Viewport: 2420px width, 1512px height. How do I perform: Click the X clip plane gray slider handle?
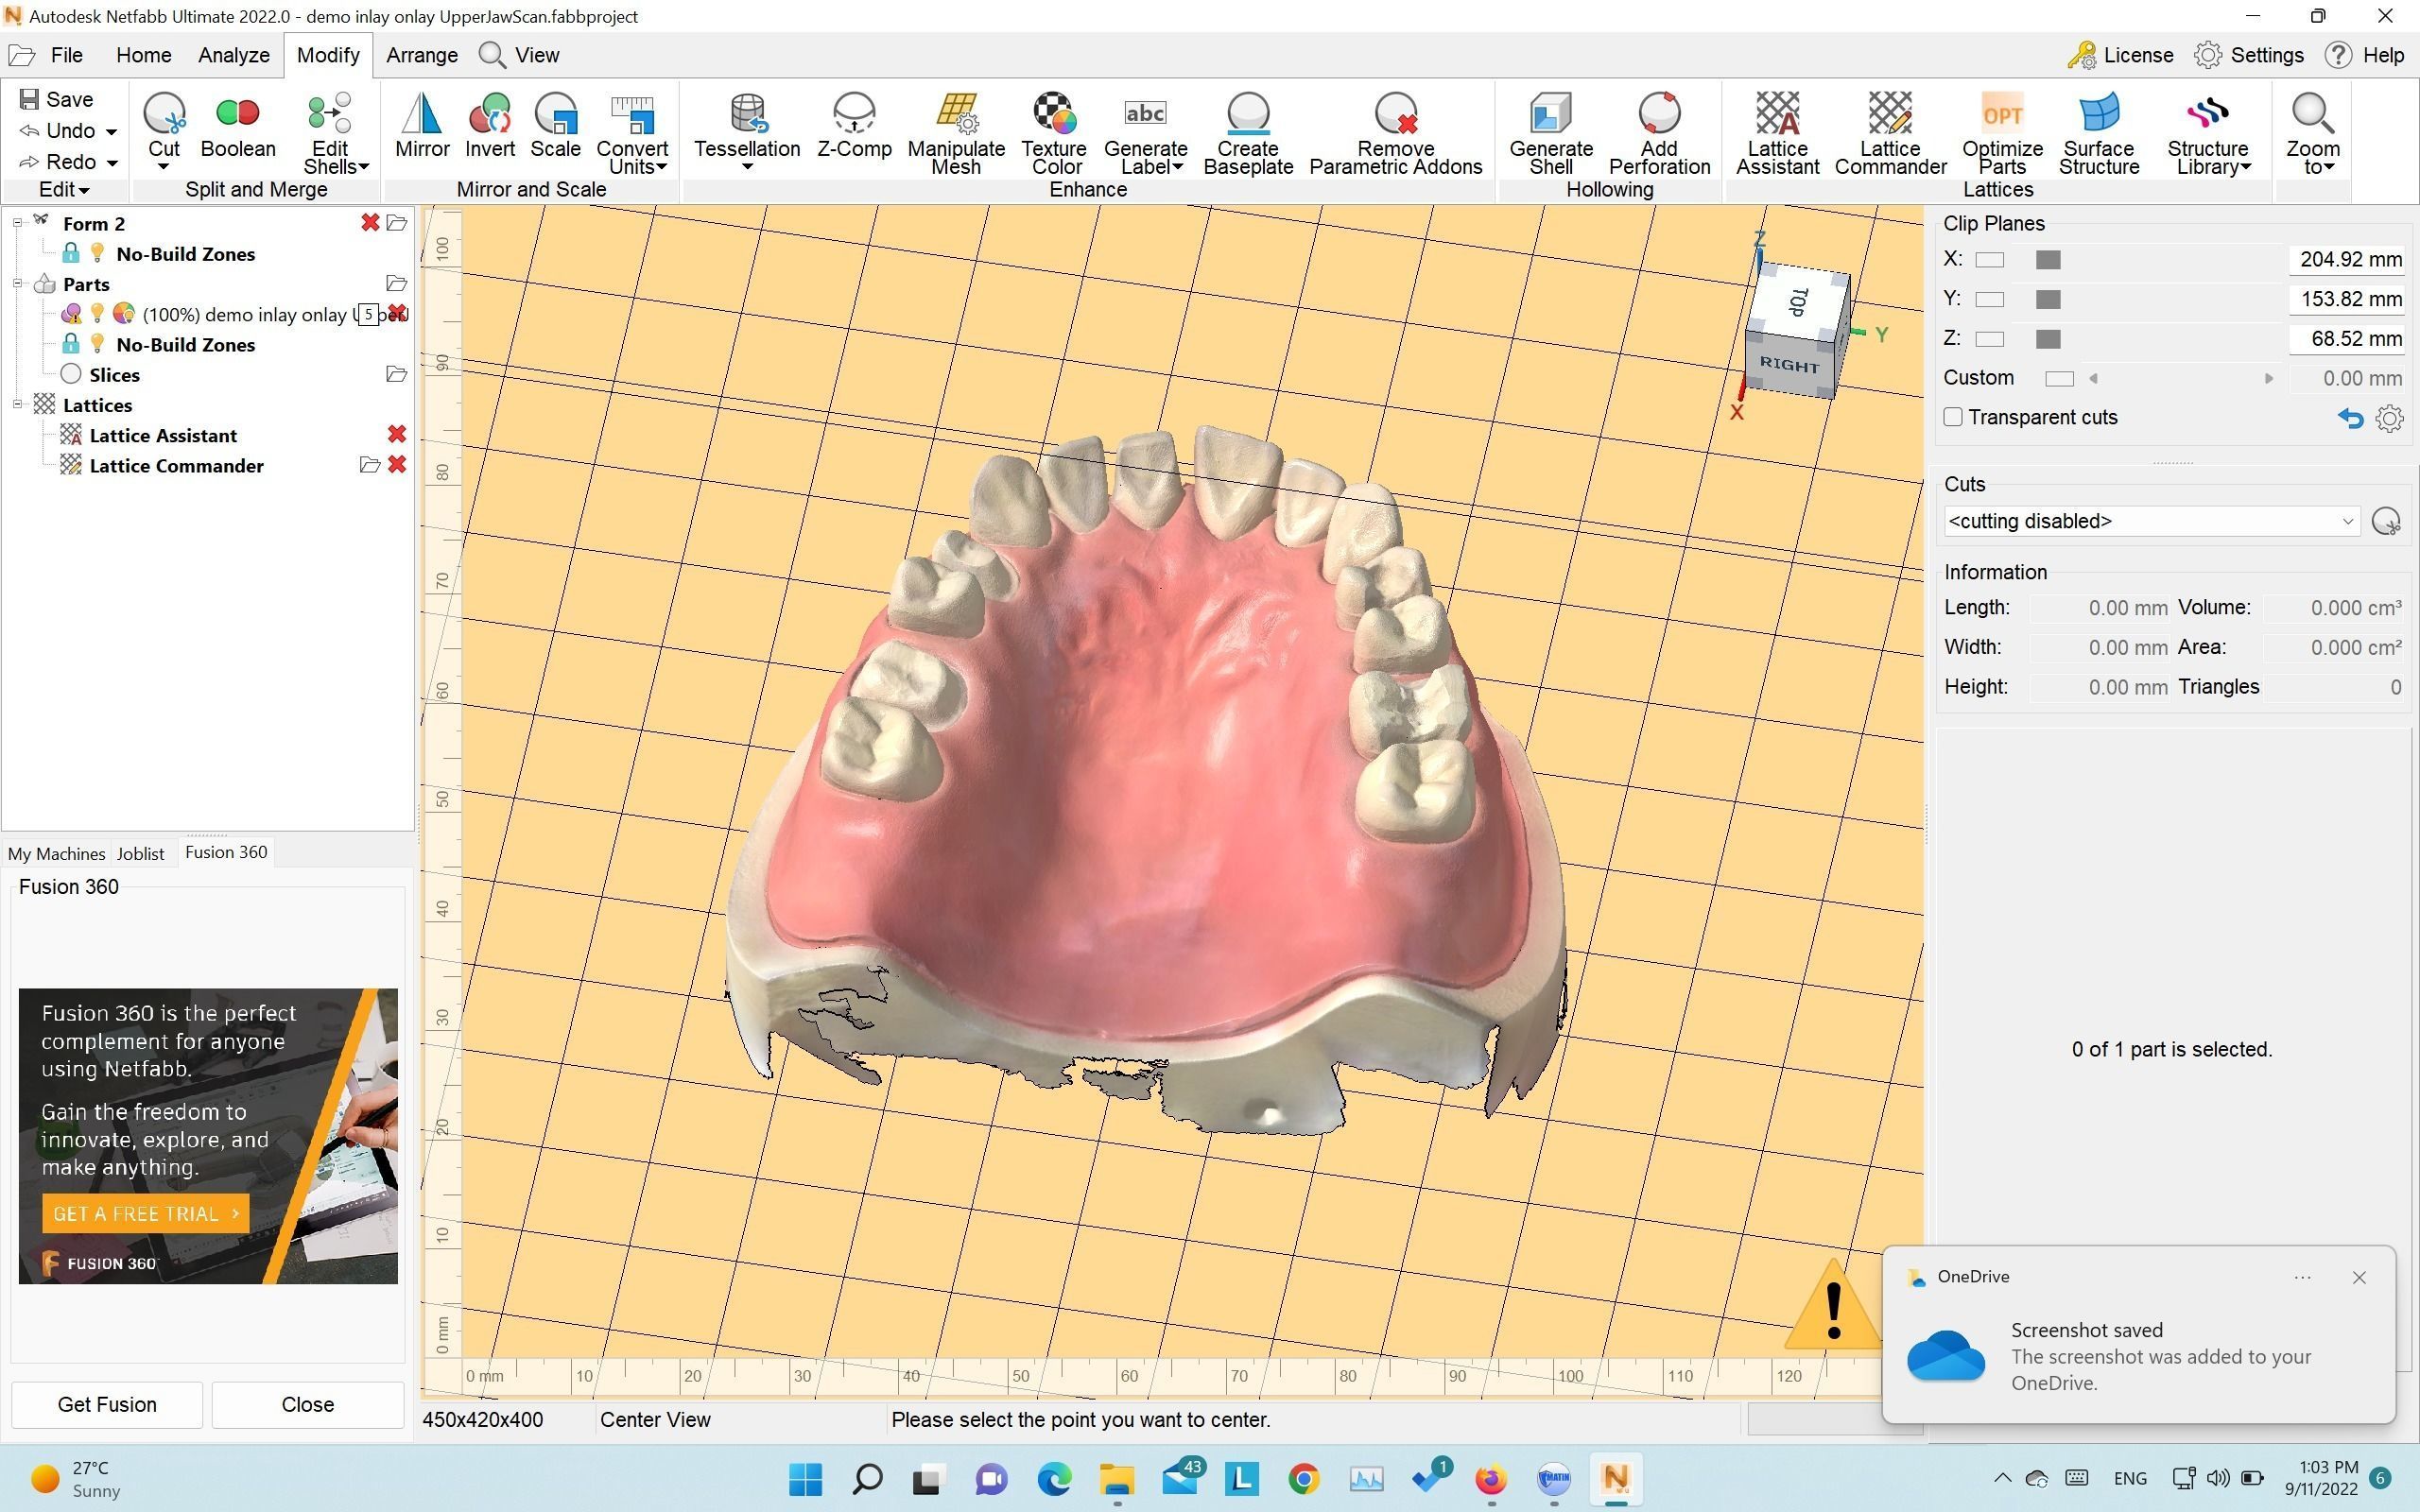[x=2048, y=260]
